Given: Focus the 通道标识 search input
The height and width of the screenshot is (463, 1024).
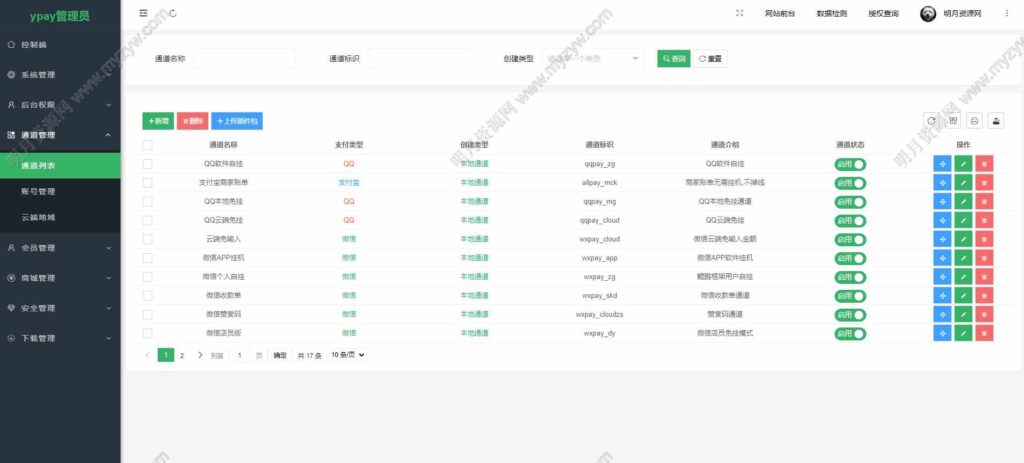Looking at the screenshot, I should coord(419,59).
